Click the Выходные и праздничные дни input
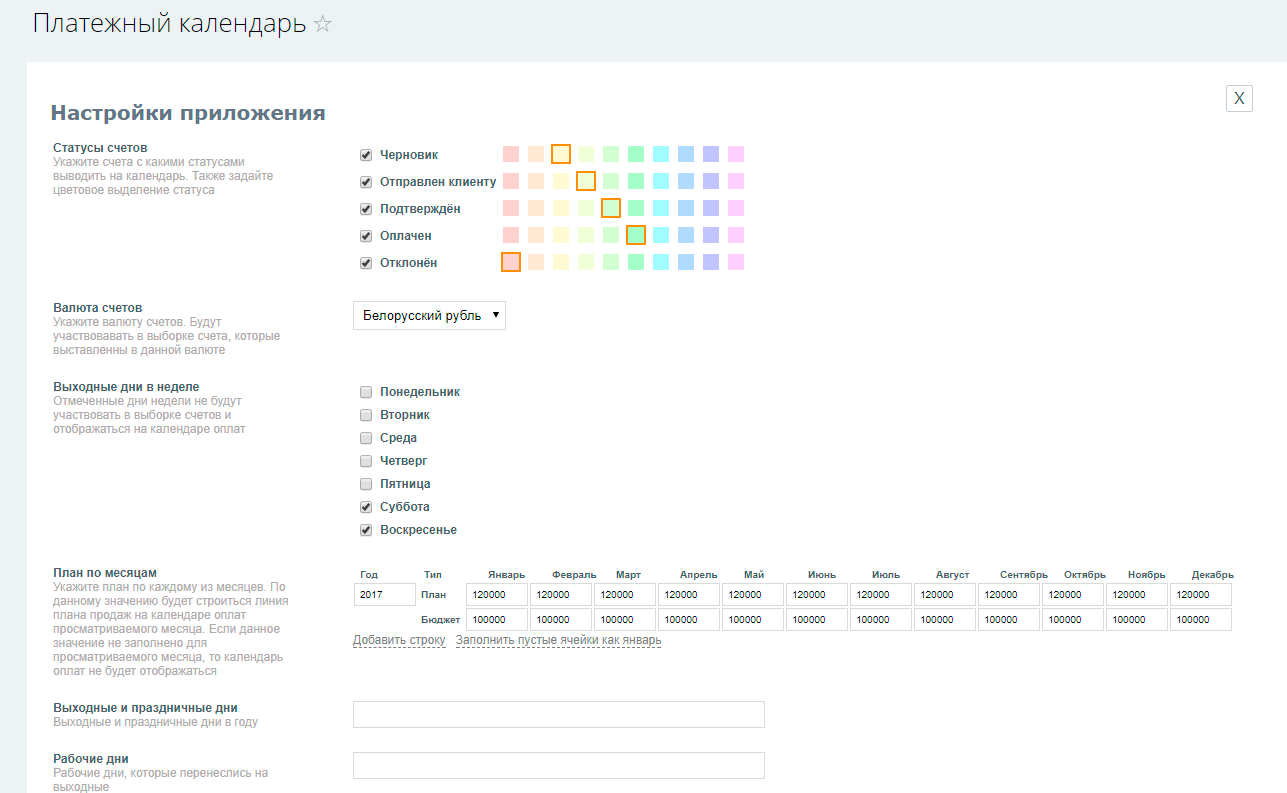 pyautogui.click(x=558, y=714)
